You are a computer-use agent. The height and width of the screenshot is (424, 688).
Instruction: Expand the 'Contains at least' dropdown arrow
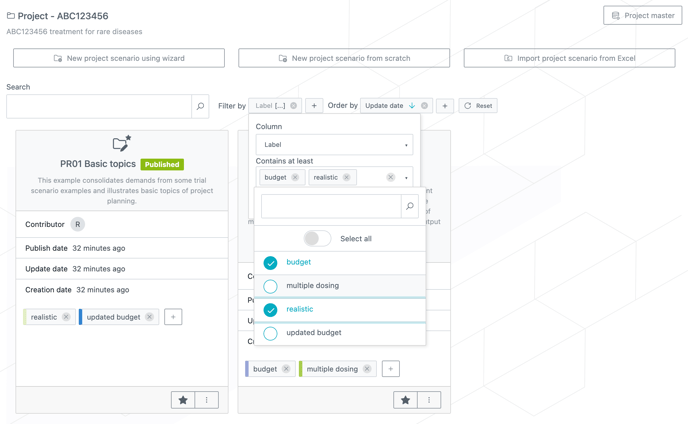pyautogui.click(x=406, y=178)
